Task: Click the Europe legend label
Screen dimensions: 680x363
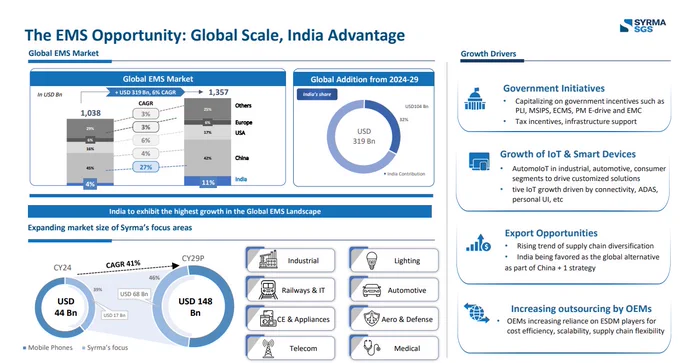Action: click(x=244, y=122)
